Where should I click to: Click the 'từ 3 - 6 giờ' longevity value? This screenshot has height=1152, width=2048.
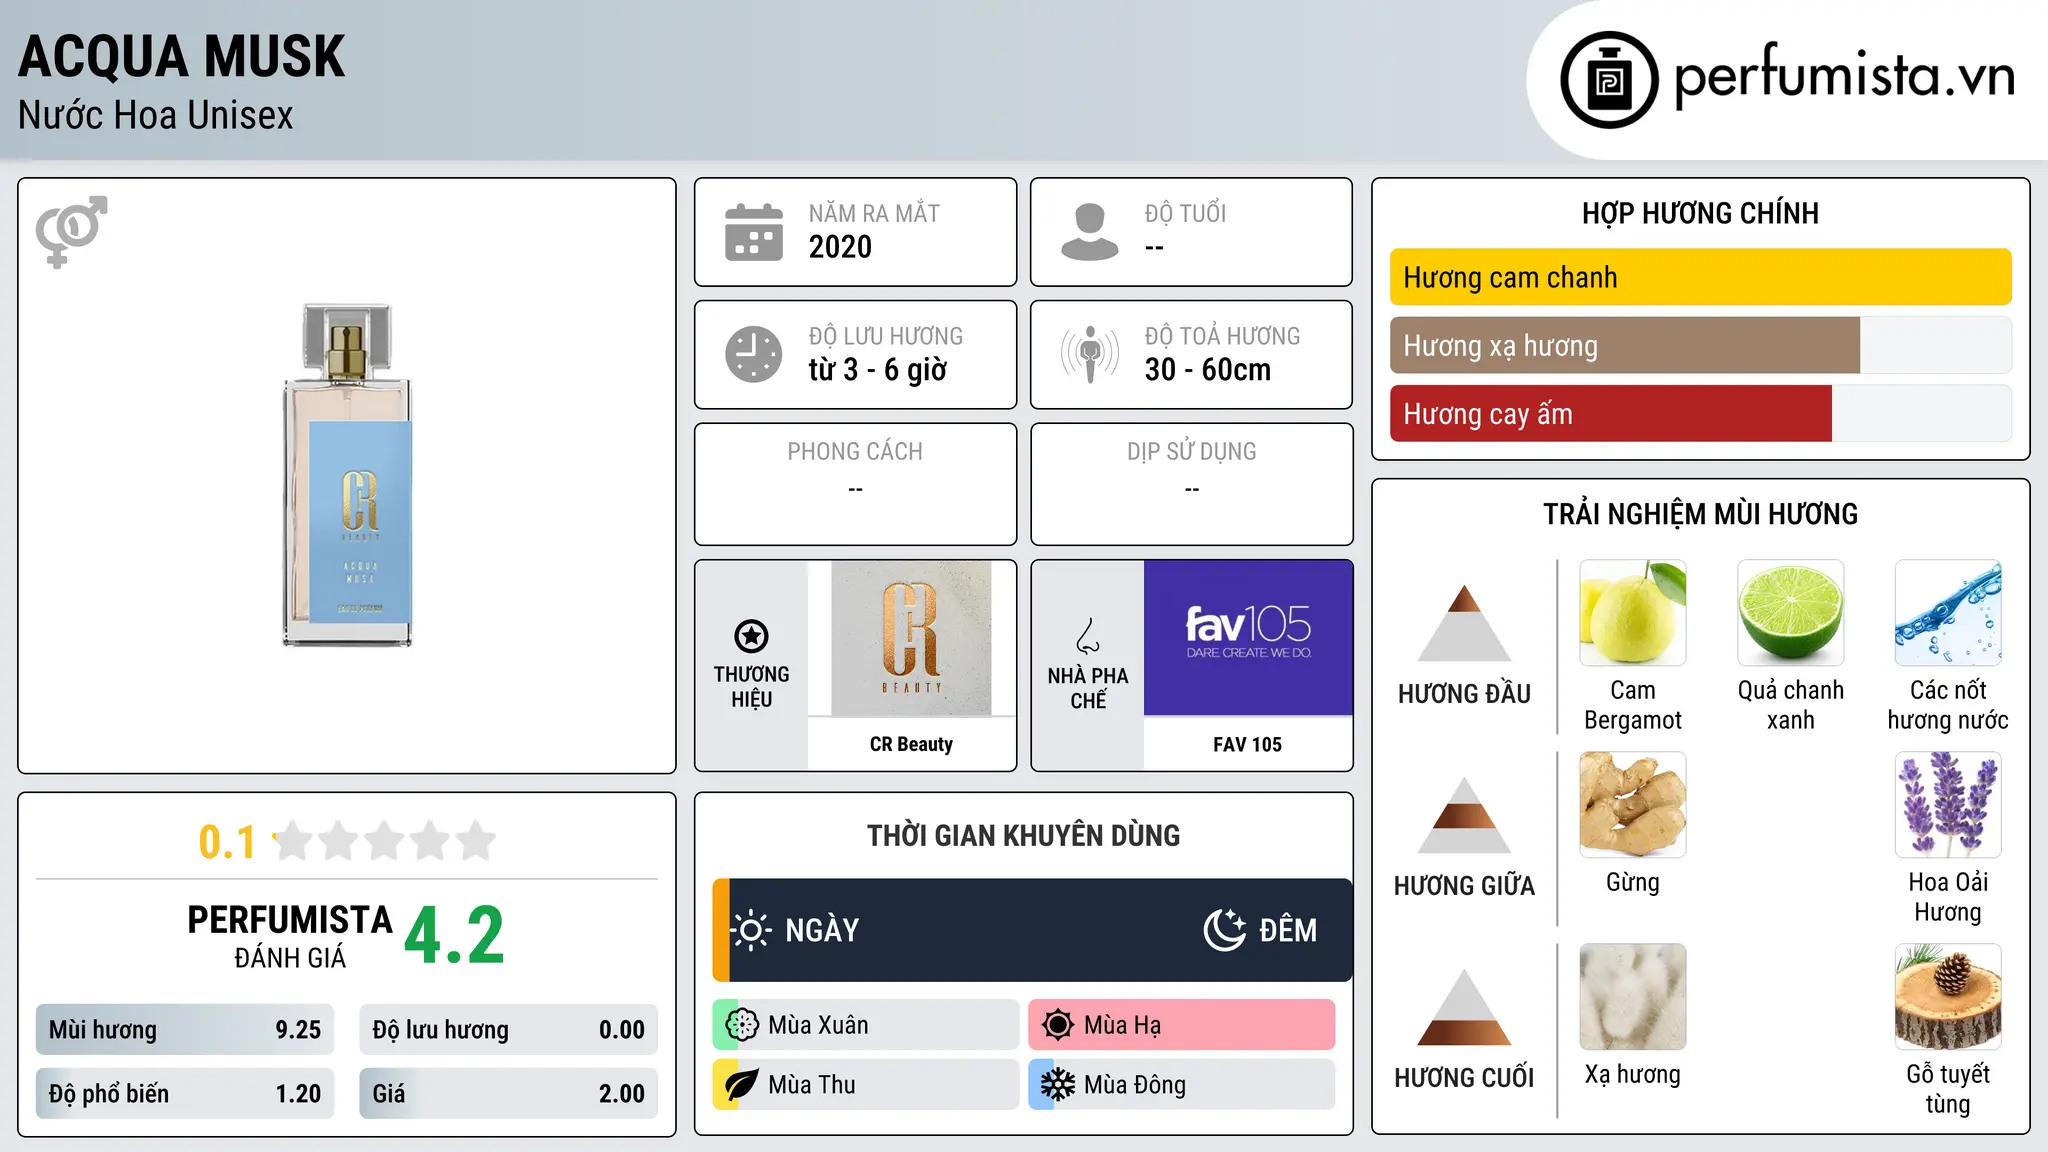click(878, 370)
